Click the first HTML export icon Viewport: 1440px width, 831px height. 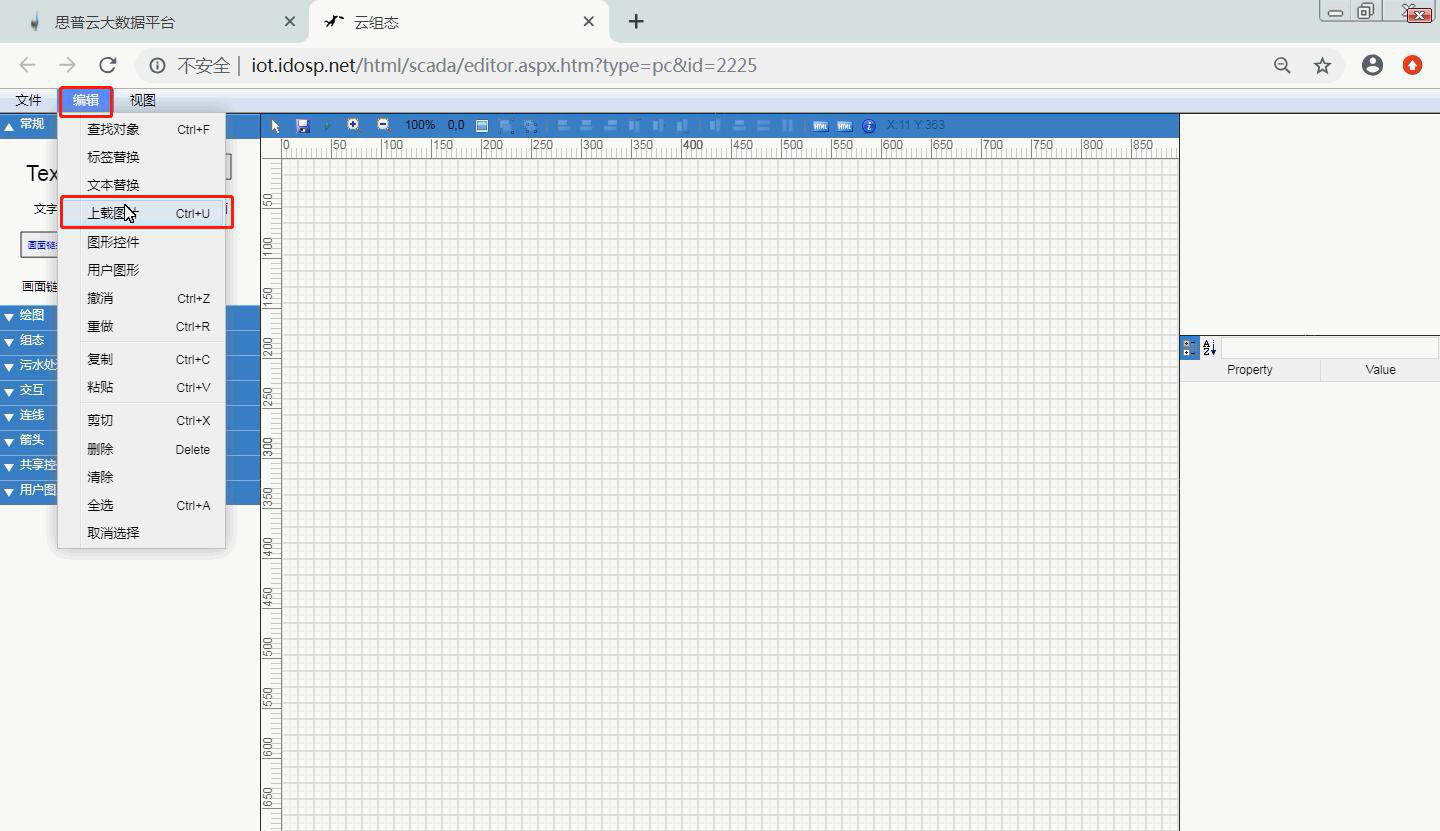tap(820, 126)
